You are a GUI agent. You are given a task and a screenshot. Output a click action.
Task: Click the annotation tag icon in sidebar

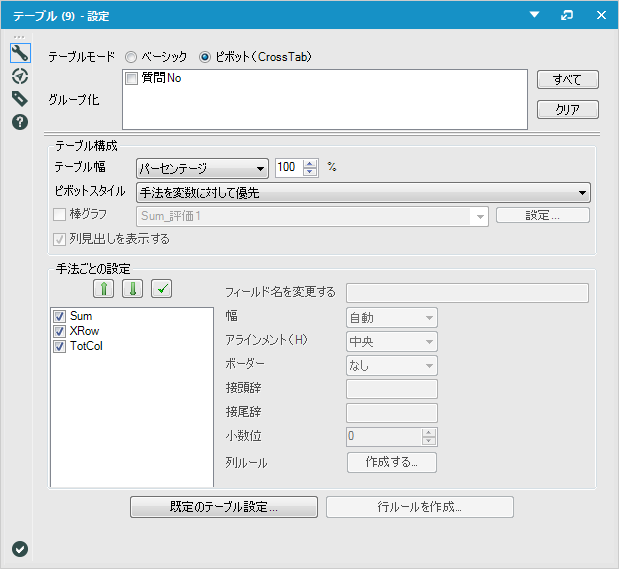point(19,98)
